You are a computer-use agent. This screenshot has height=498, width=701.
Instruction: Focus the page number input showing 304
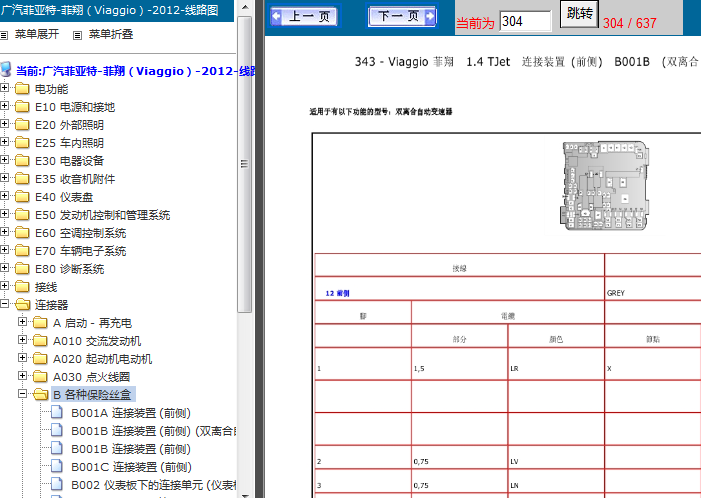coord(525,21)
